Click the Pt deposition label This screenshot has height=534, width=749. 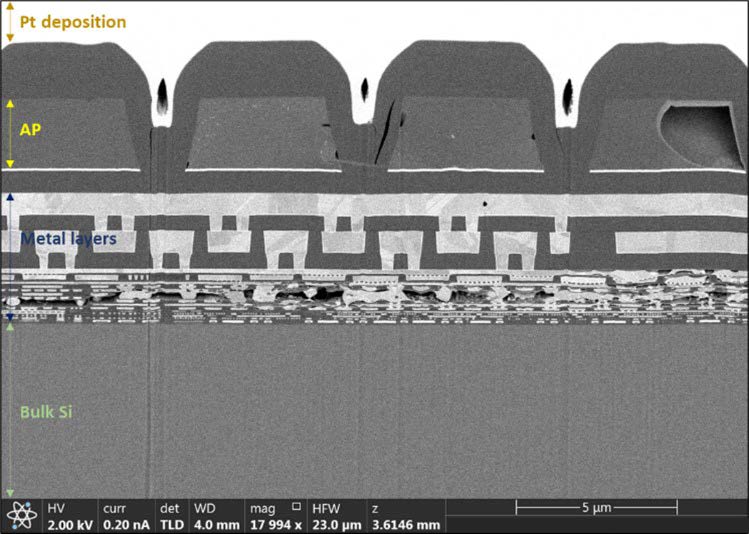pyautogui.click(x=73, y=22)
